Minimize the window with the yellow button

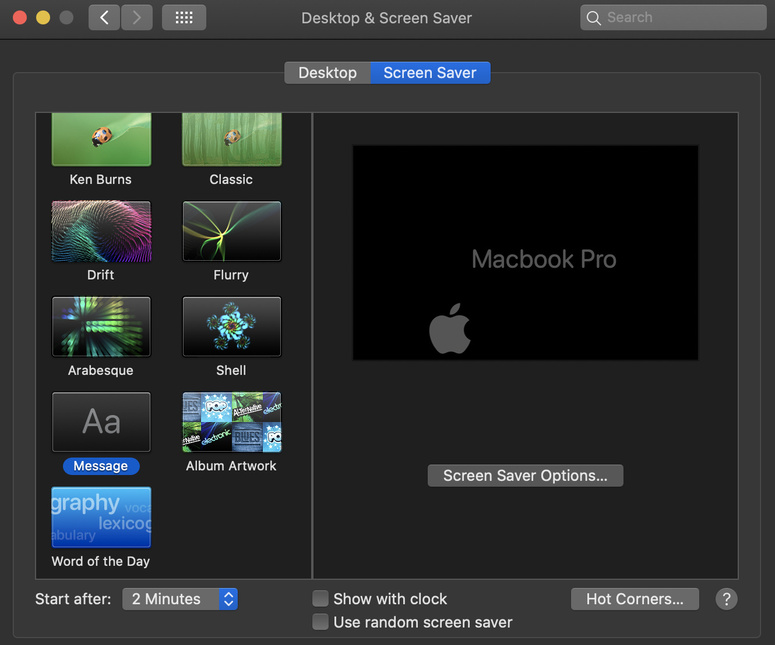[x=43, y=18]
